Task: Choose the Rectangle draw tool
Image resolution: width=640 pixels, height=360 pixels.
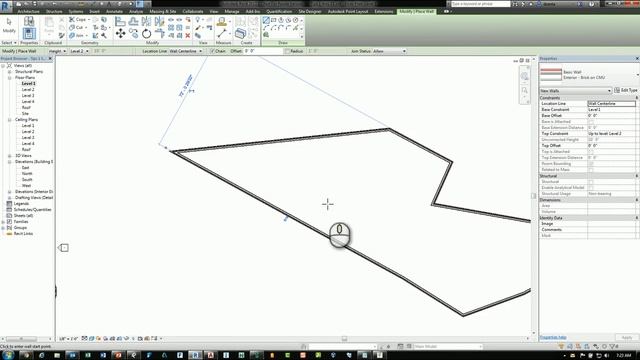Action: coord(273,20)
